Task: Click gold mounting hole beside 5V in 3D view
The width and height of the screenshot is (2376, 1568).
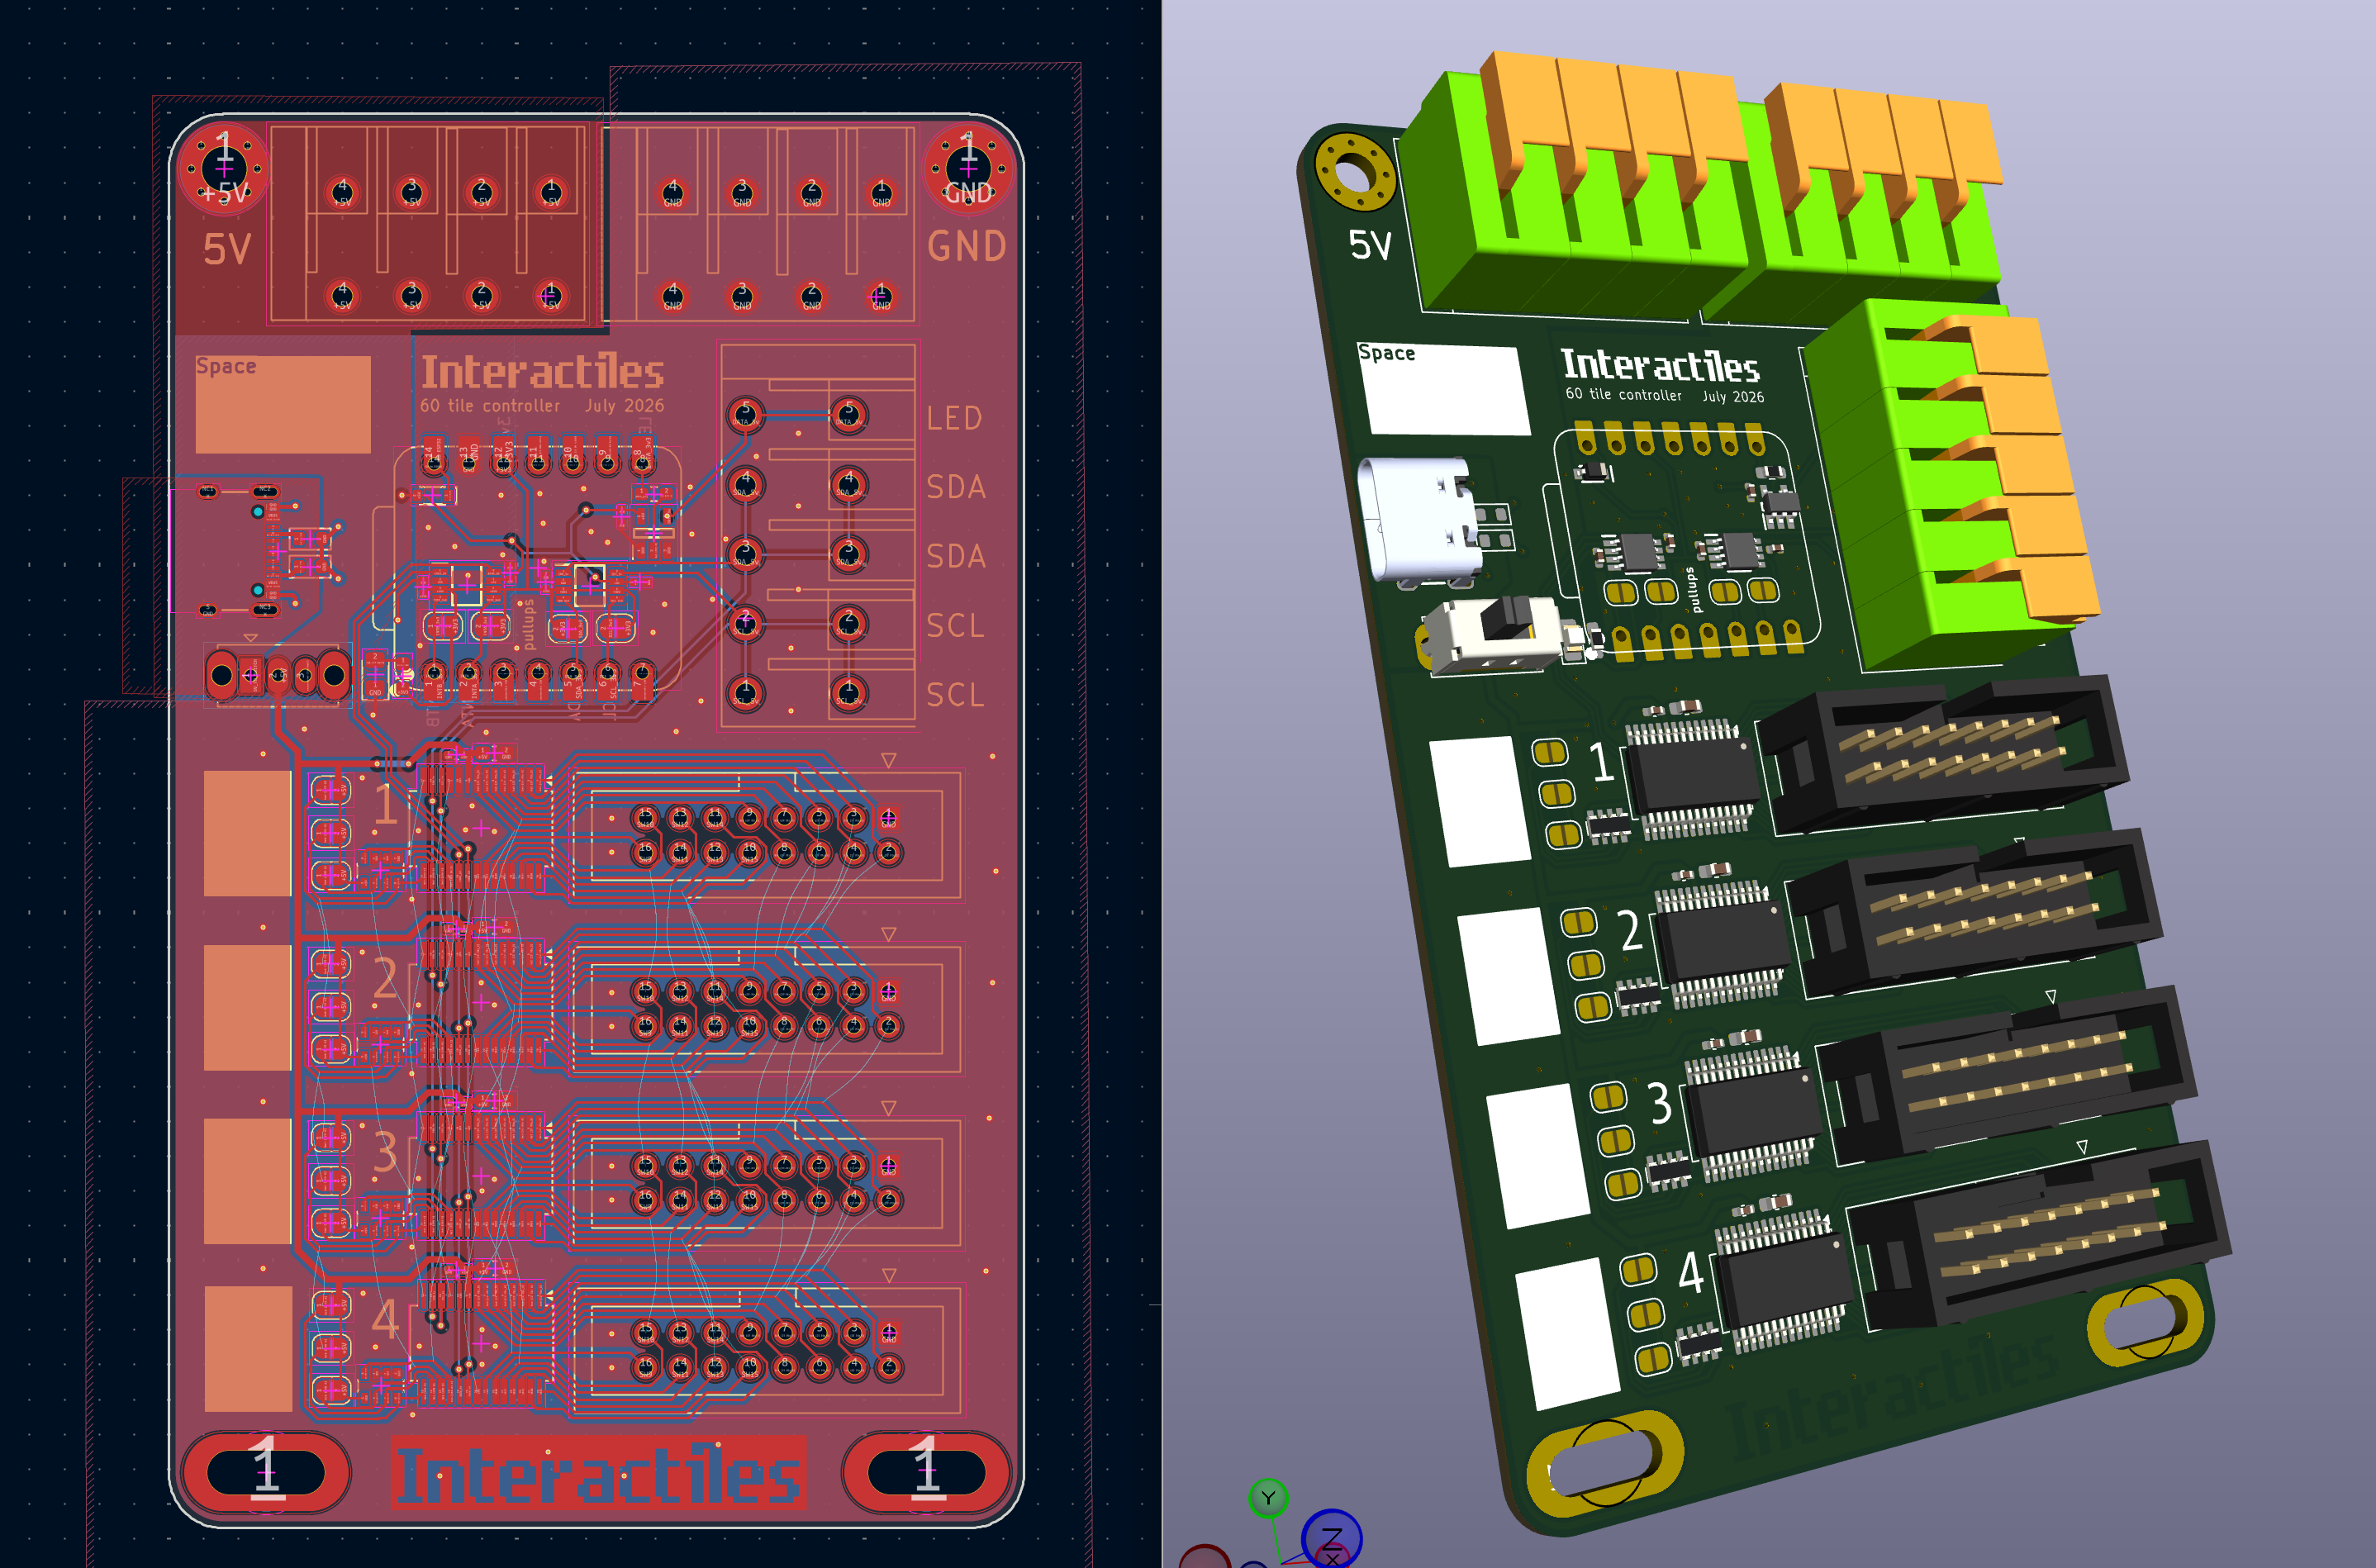Action: click(x=1355, y=173)
